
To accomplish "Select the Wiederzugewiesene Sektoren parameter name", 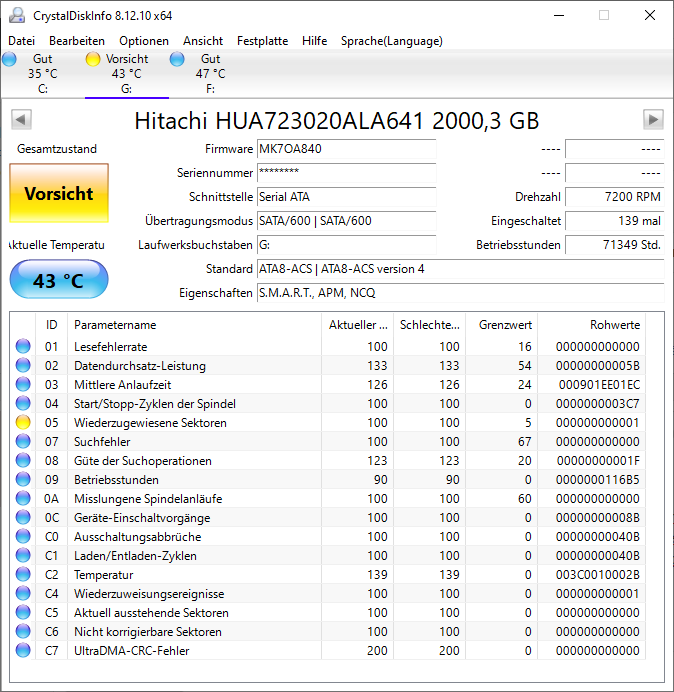I will (x=150, y=423).
